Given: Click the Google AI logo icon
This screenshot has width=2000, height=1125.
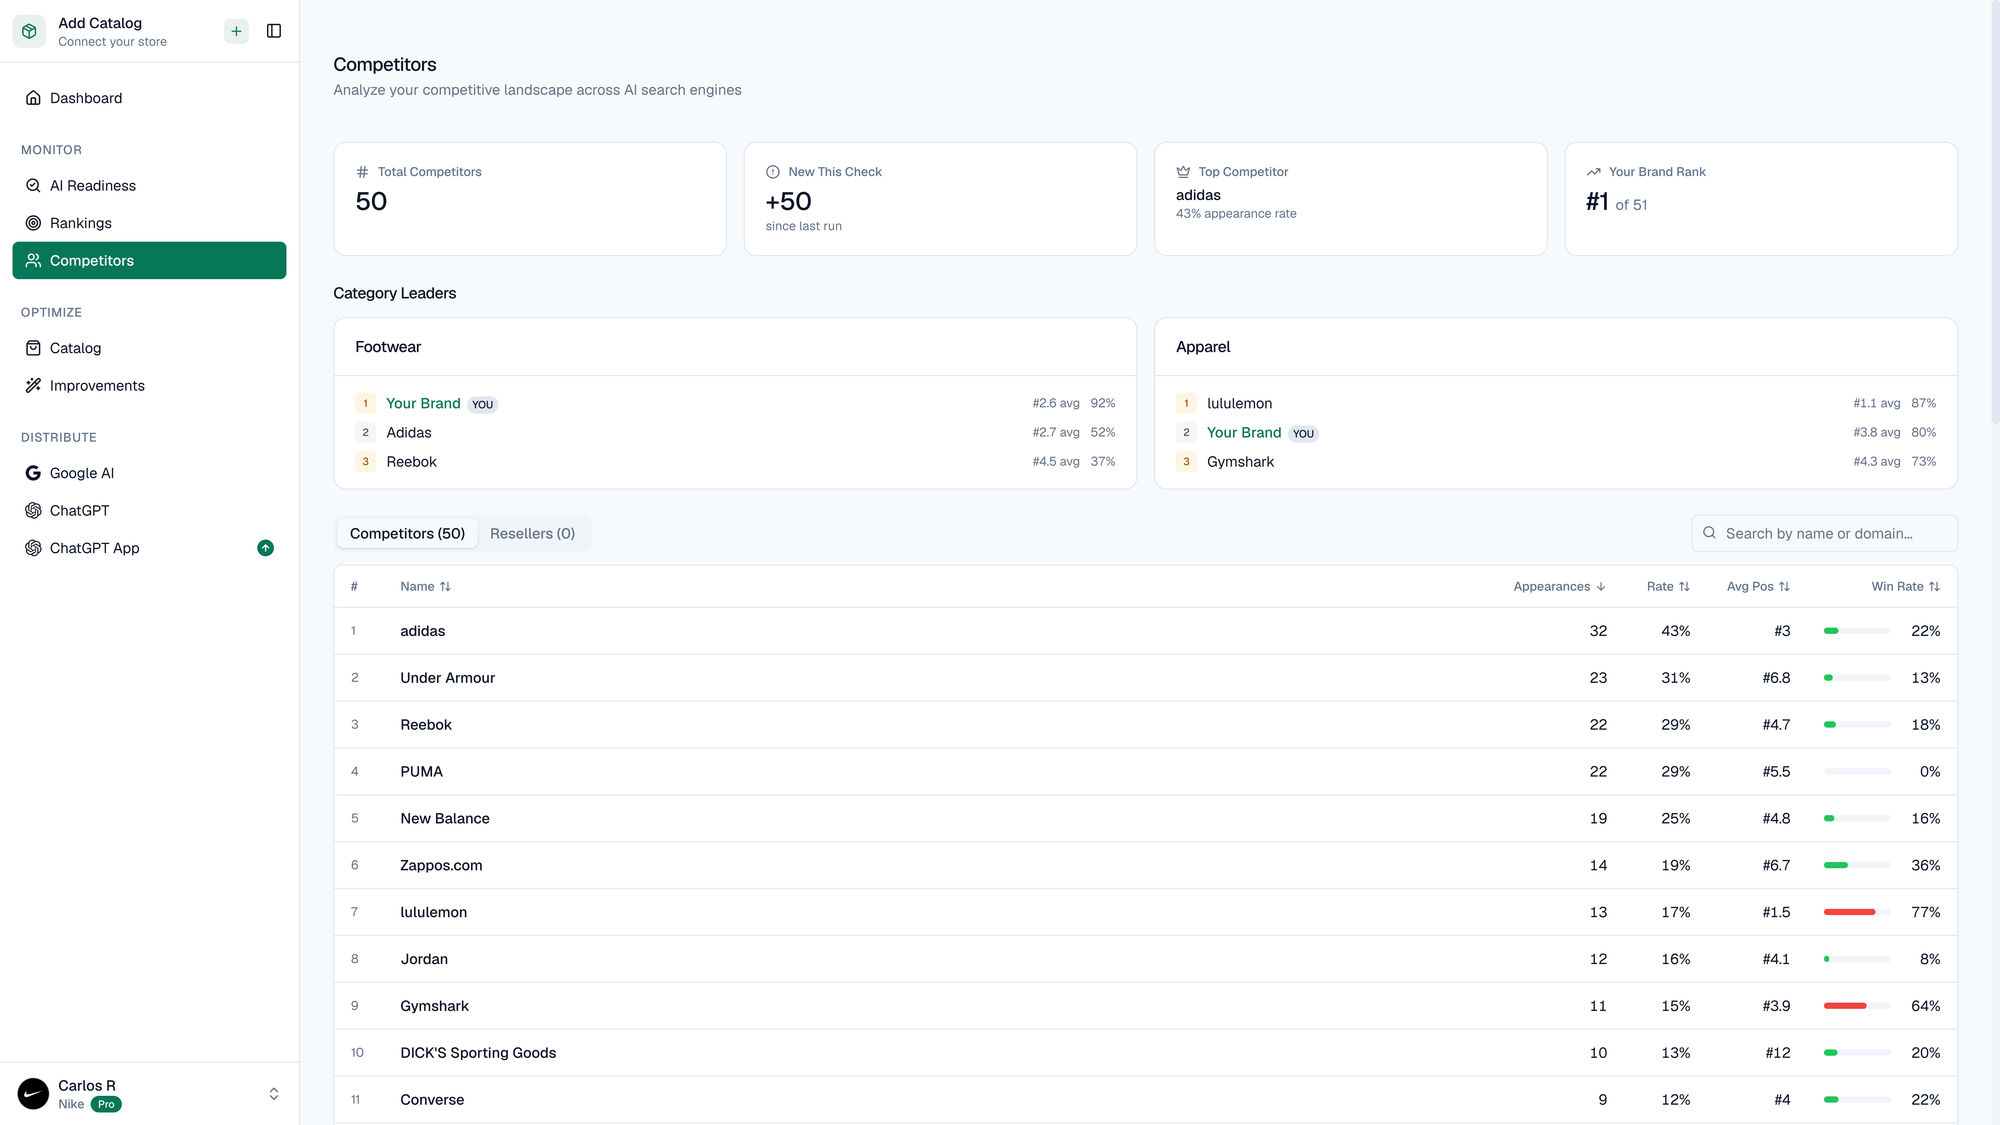Looking at the screenshot, I should pos(33,473).
